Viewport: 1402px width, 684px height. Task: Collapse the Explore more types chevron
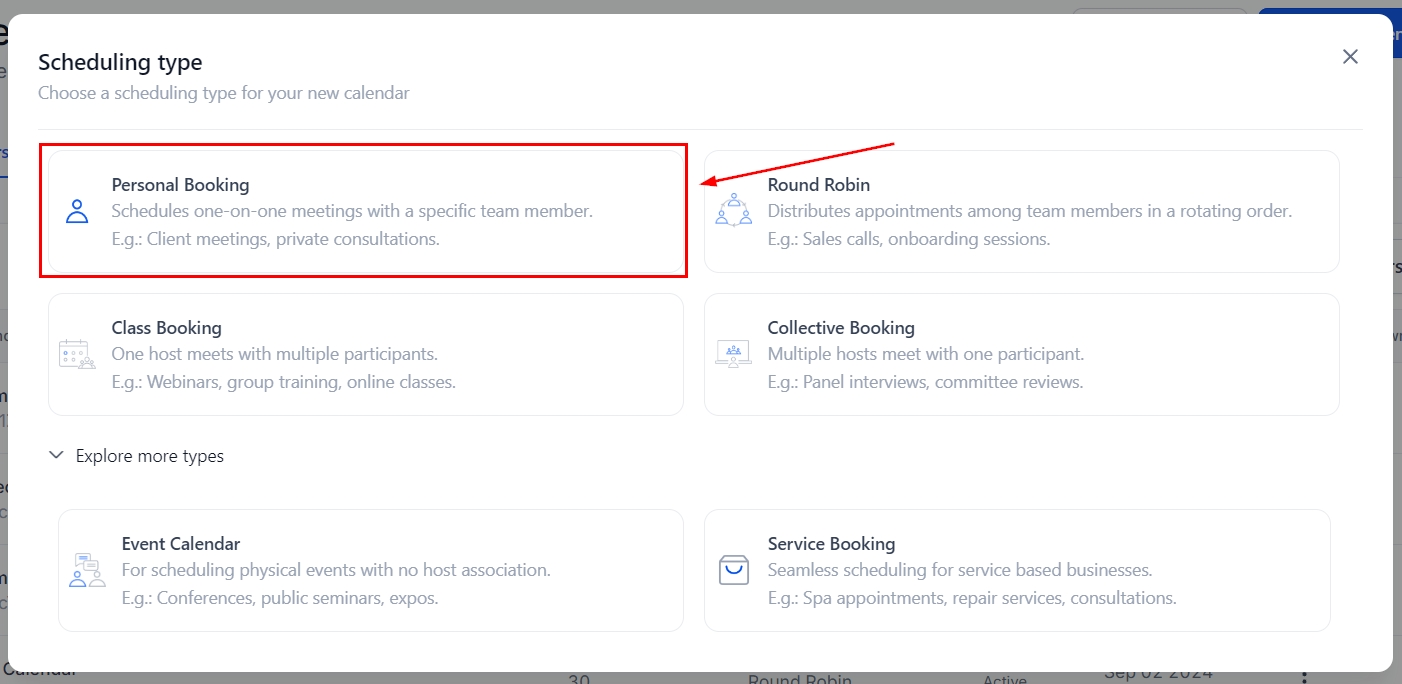56,456
